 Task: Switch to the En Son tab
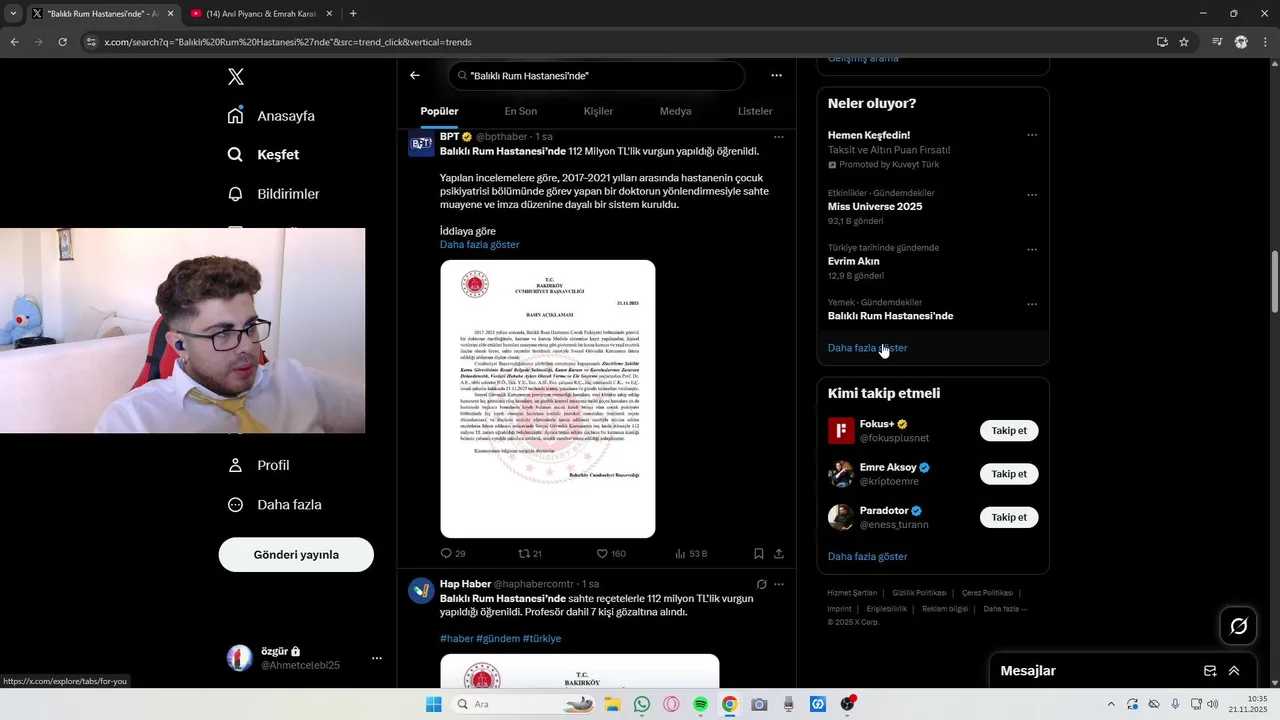[520, 111]
